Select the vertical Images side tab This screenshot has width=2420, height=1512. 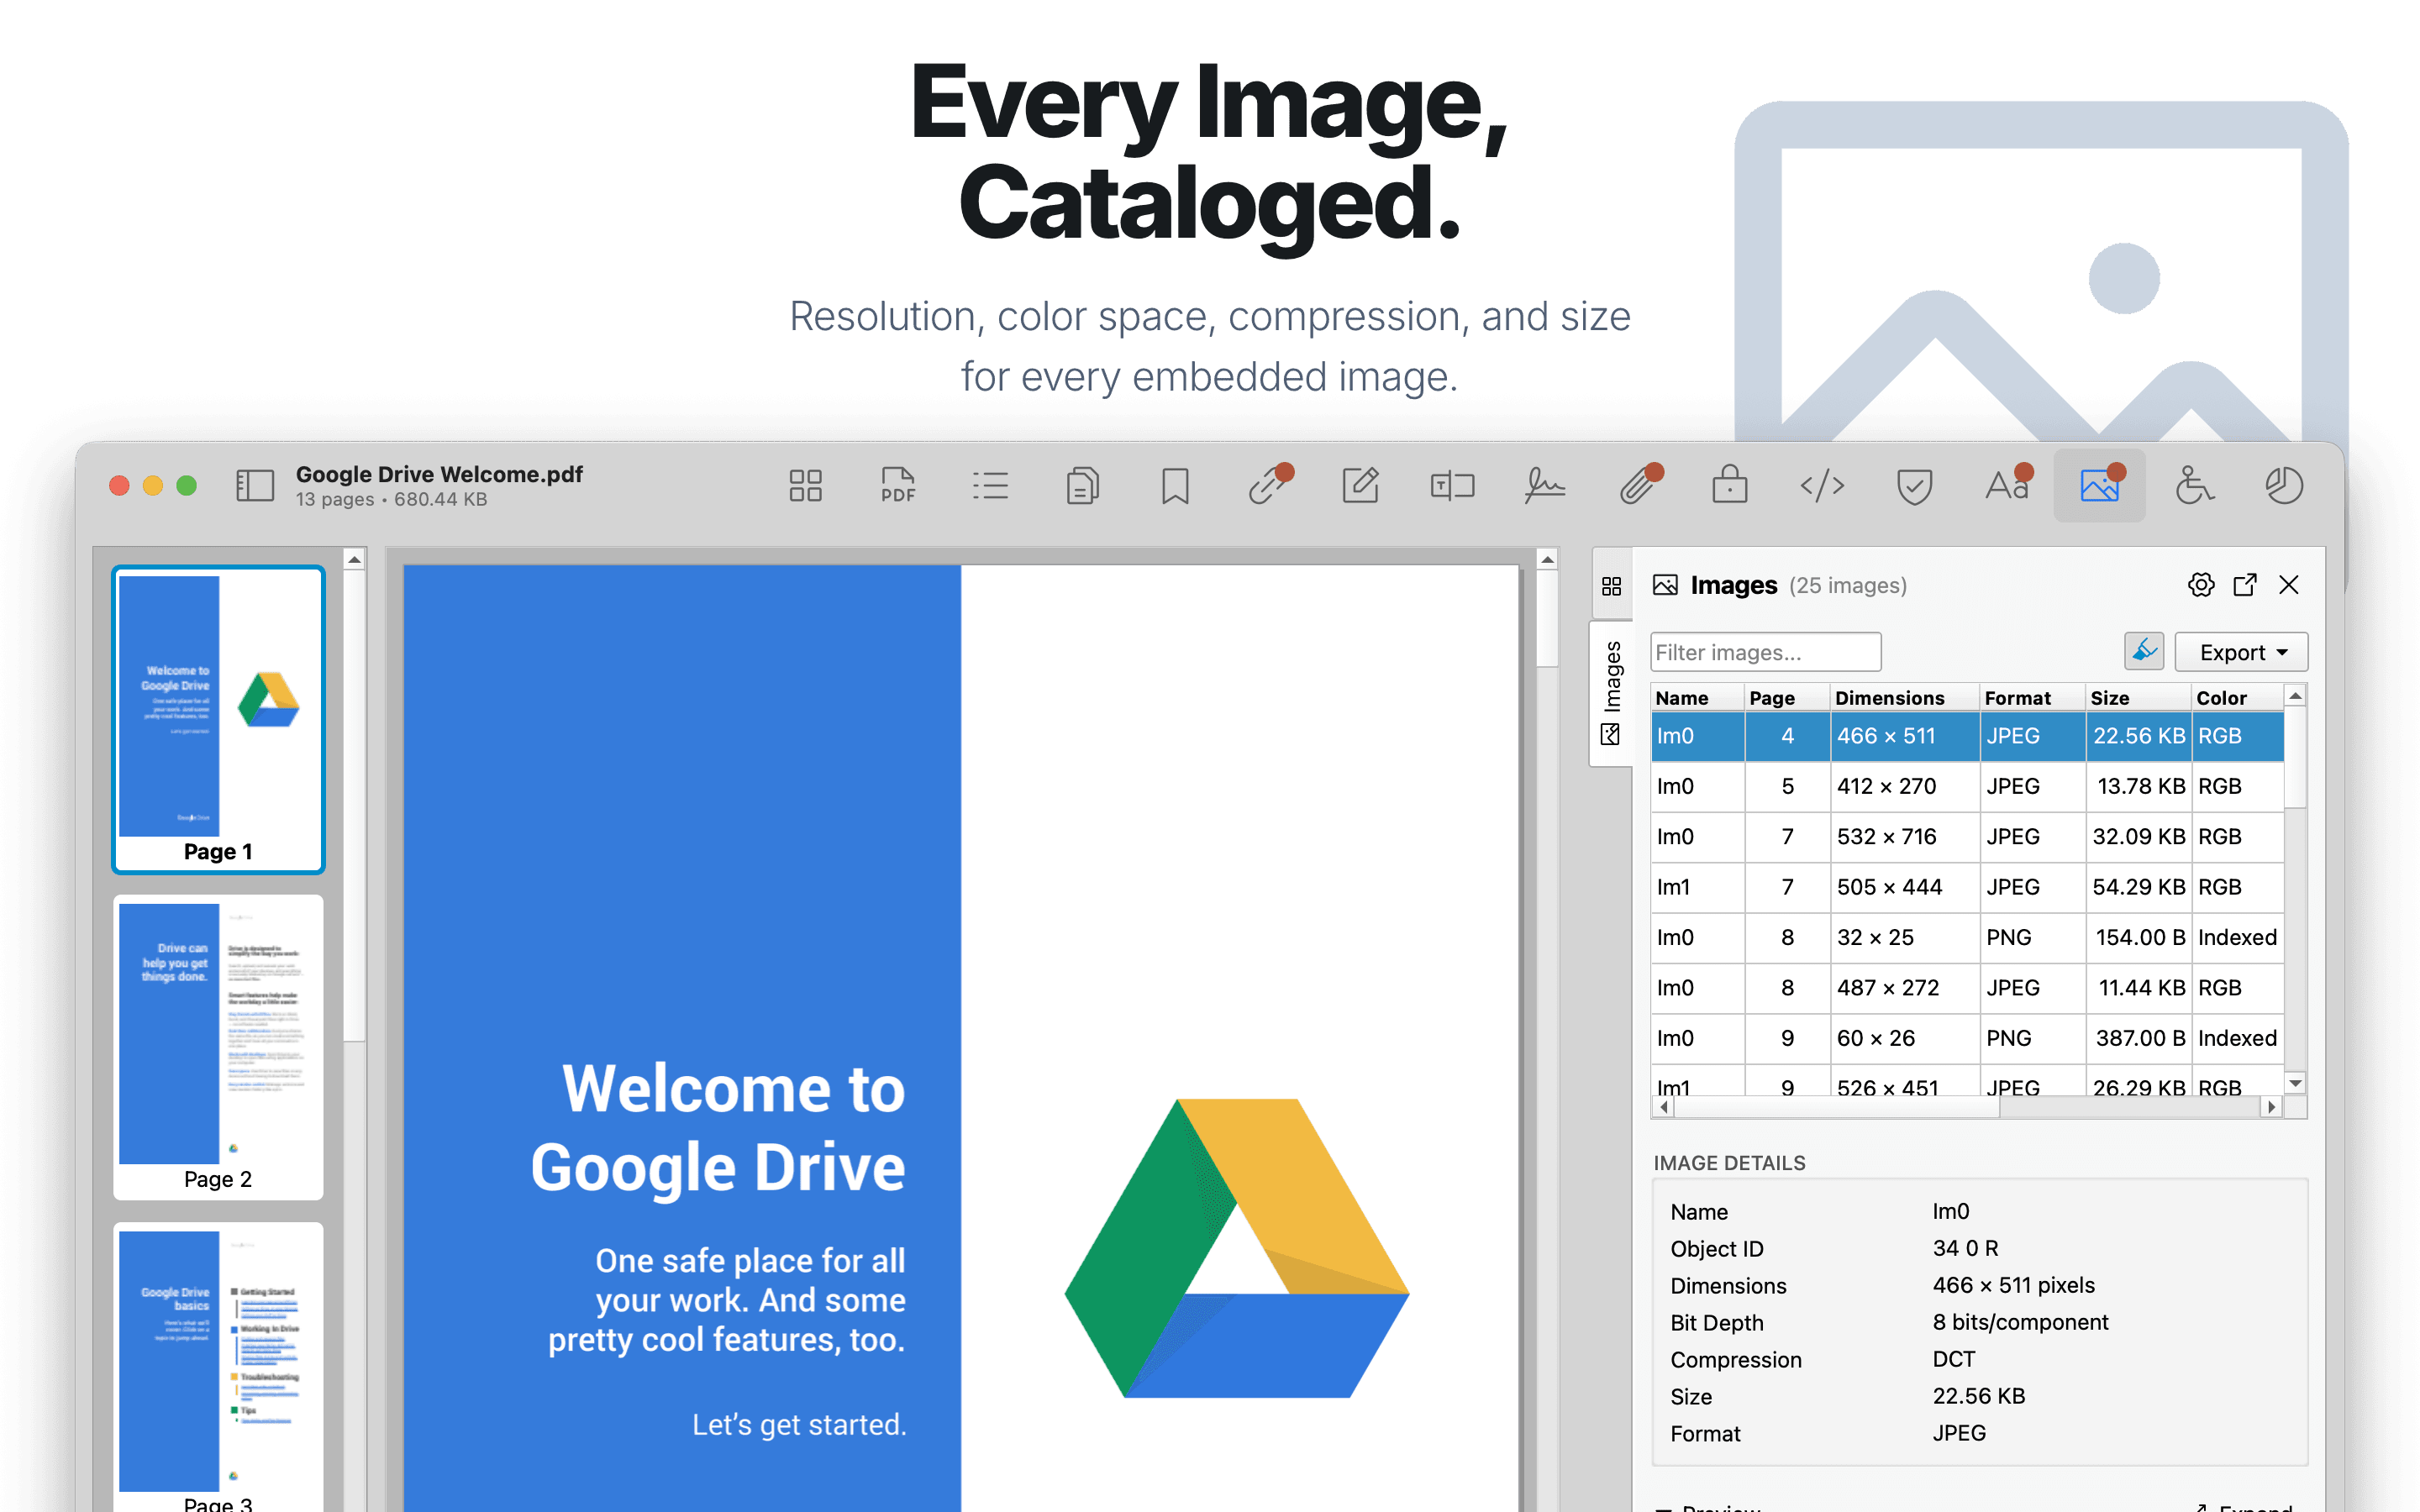point(1611,692)
